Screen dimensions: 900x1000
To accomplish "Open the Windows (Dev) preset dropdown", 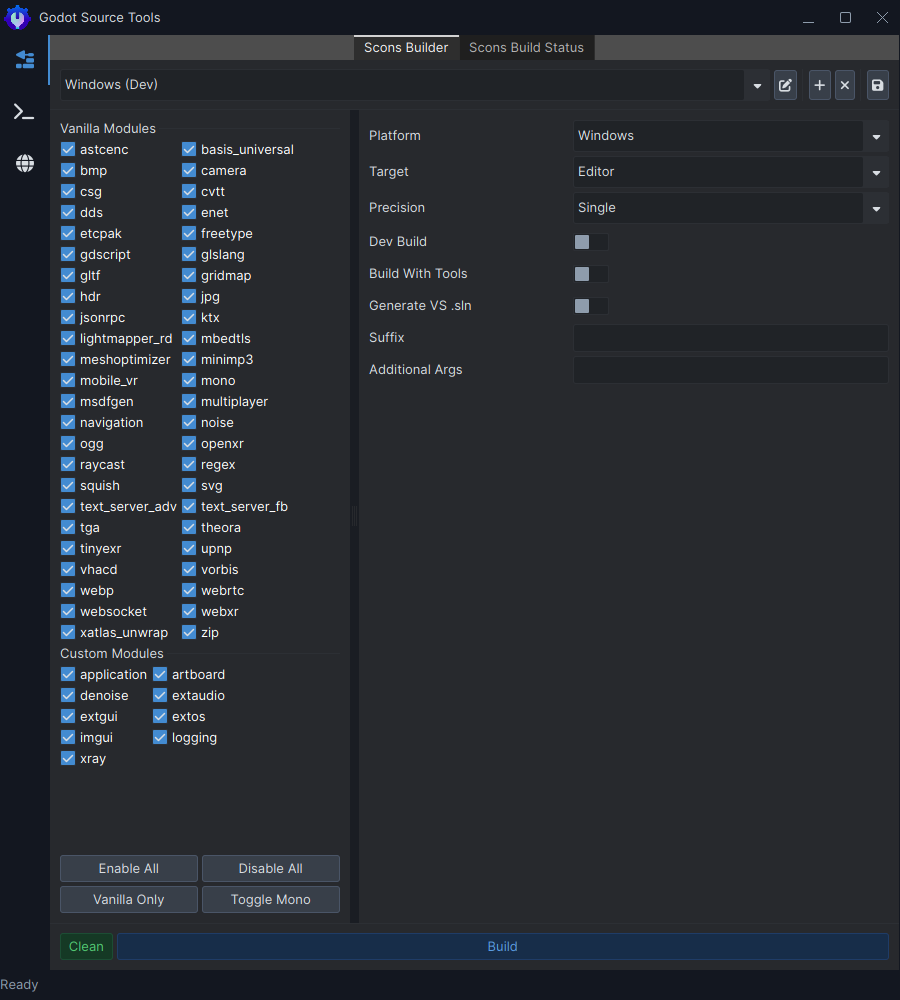I will (413, 85).
